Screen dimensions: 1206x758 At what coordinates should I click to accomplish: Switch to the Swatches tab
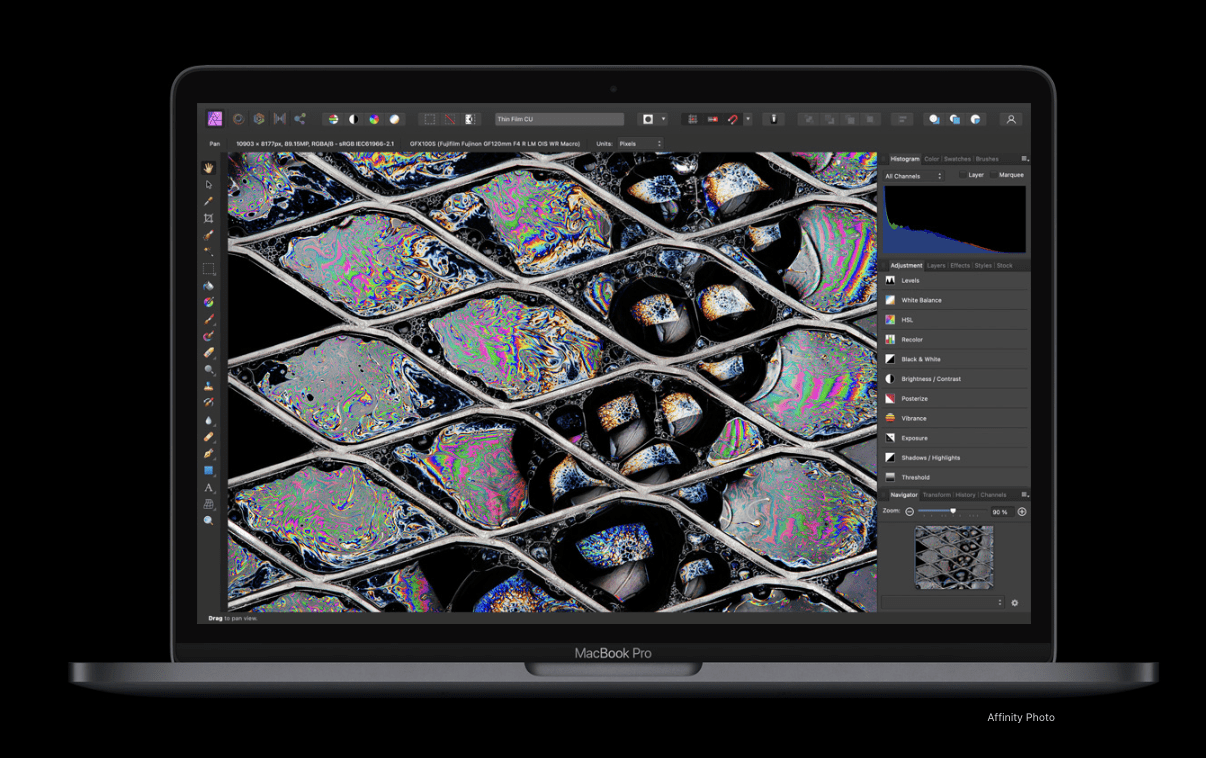pyautogui.click(x=957, y=159)
